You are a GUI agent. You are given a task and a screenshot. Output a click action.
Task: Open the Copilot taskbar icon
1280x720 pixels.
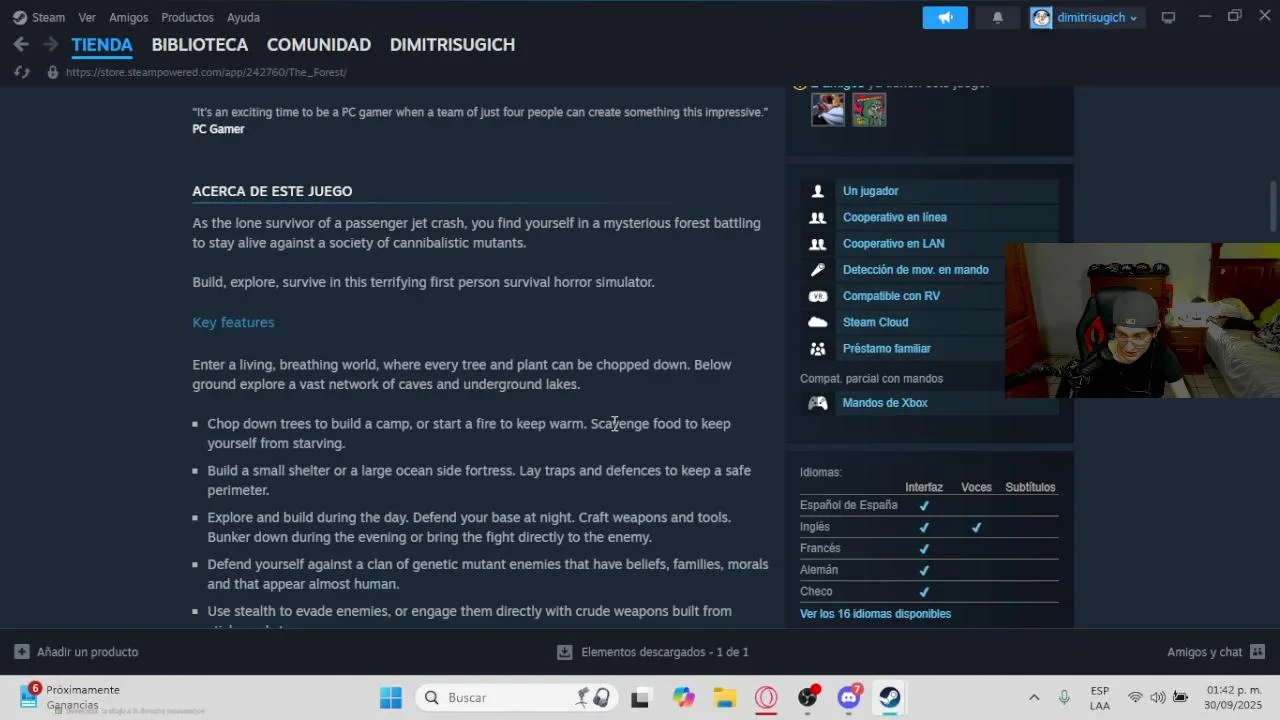pos(683,698)
